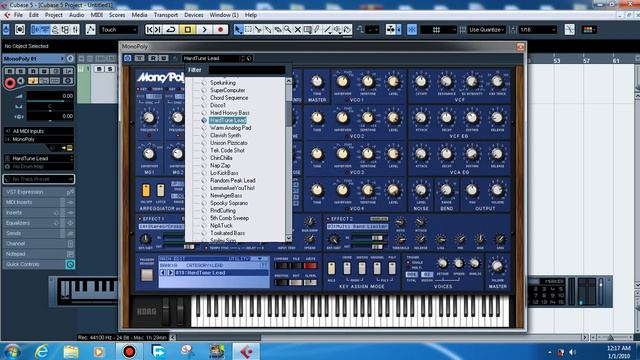Click the filter text field in the preset browser
This screenshot has height=360, width=640.
[x=247, y=70]
